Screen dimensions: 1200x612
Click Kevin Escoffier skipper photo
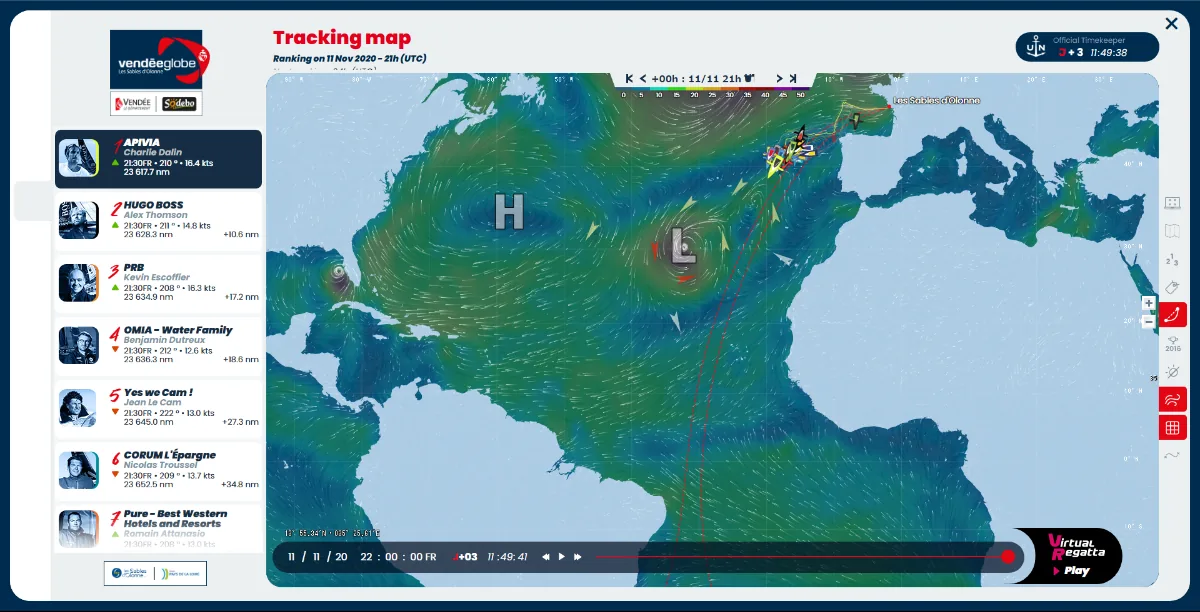click(78, 283)
